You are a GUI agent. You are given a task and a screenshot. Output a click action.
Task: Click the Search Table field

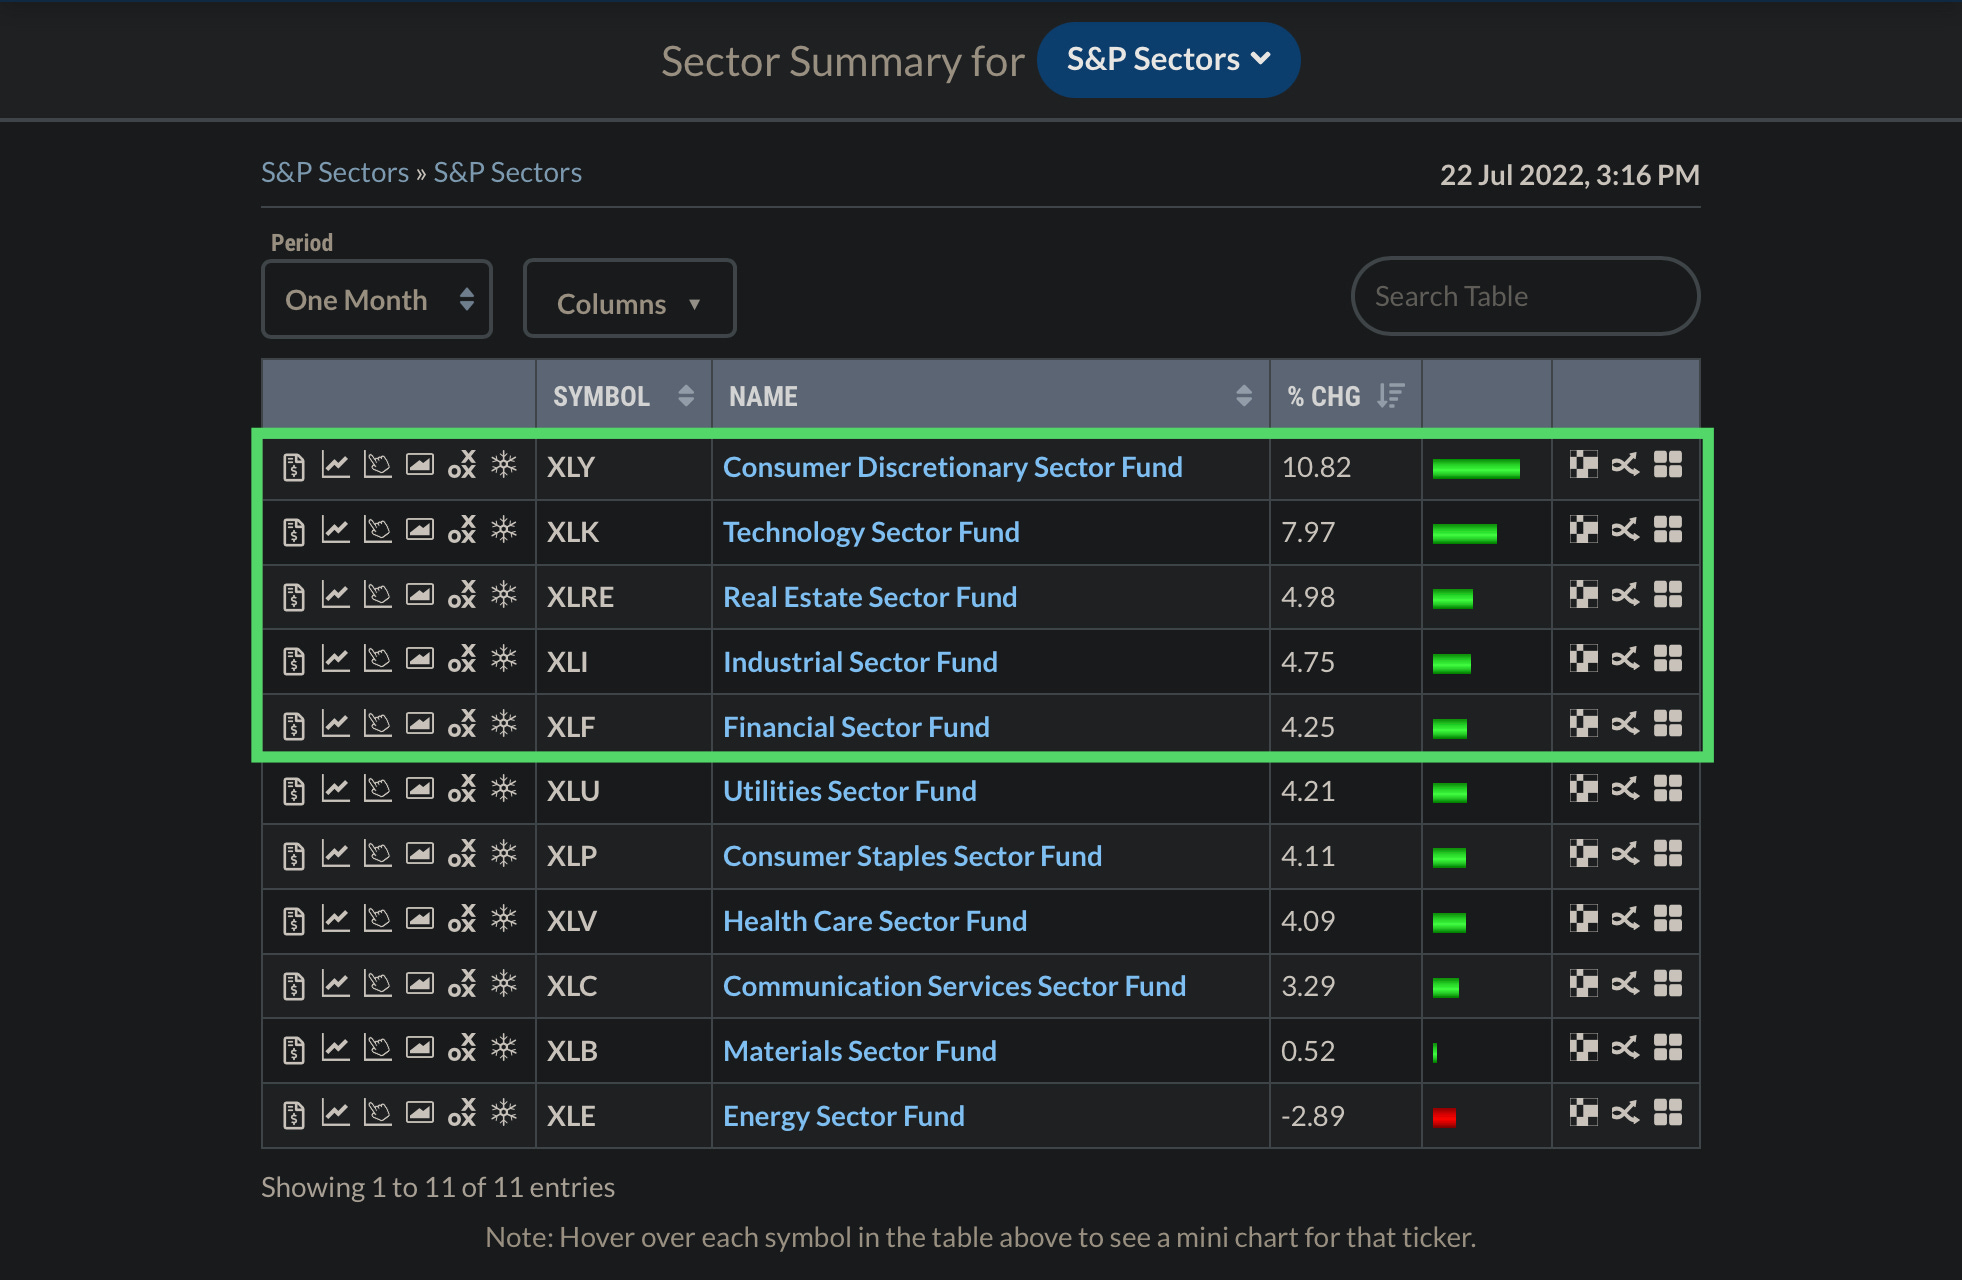[x=1525, y=296]
